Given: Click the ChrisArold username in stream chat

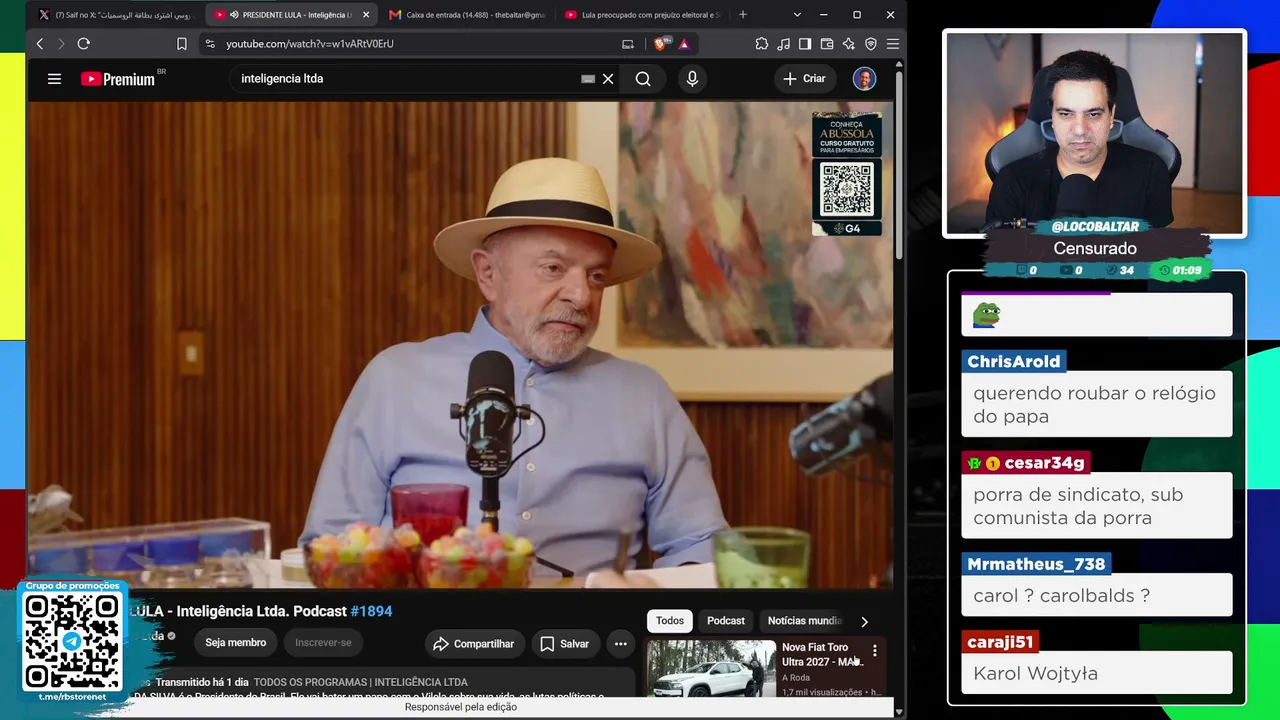Looking at the screenshot, I should 1013,361.
